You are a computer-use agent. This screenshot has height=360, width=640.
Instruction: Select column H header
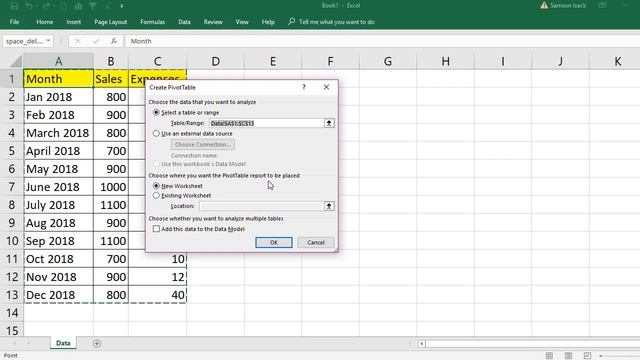[x=445, y=61]
